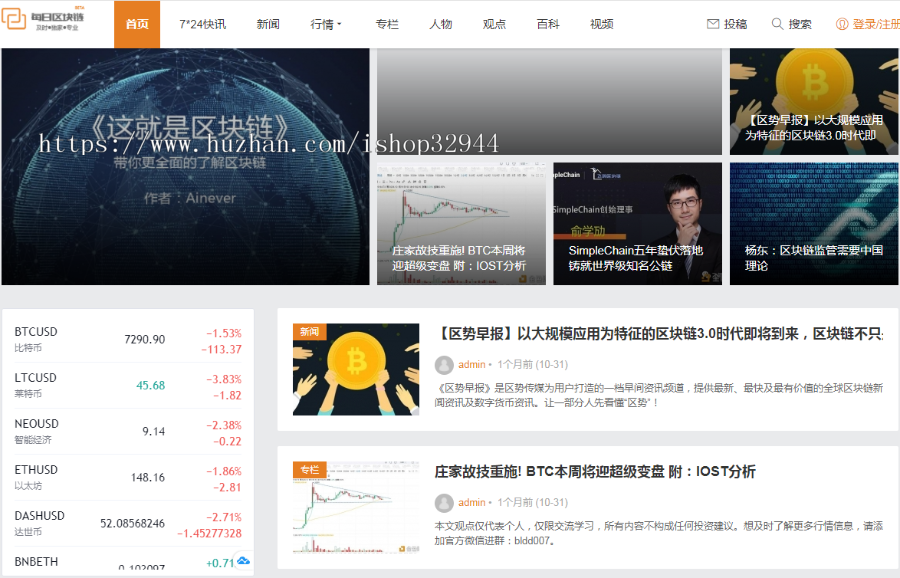Open article title 【区势早报】以大规模应用为特征
This screenshot has width=900, height=578.
(660, 333)
